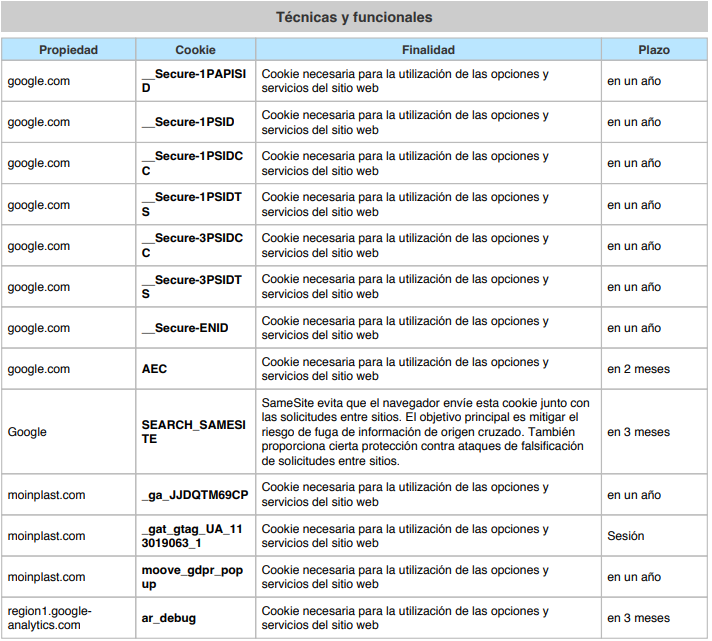Select the Propiedad column header

(68, 50)
